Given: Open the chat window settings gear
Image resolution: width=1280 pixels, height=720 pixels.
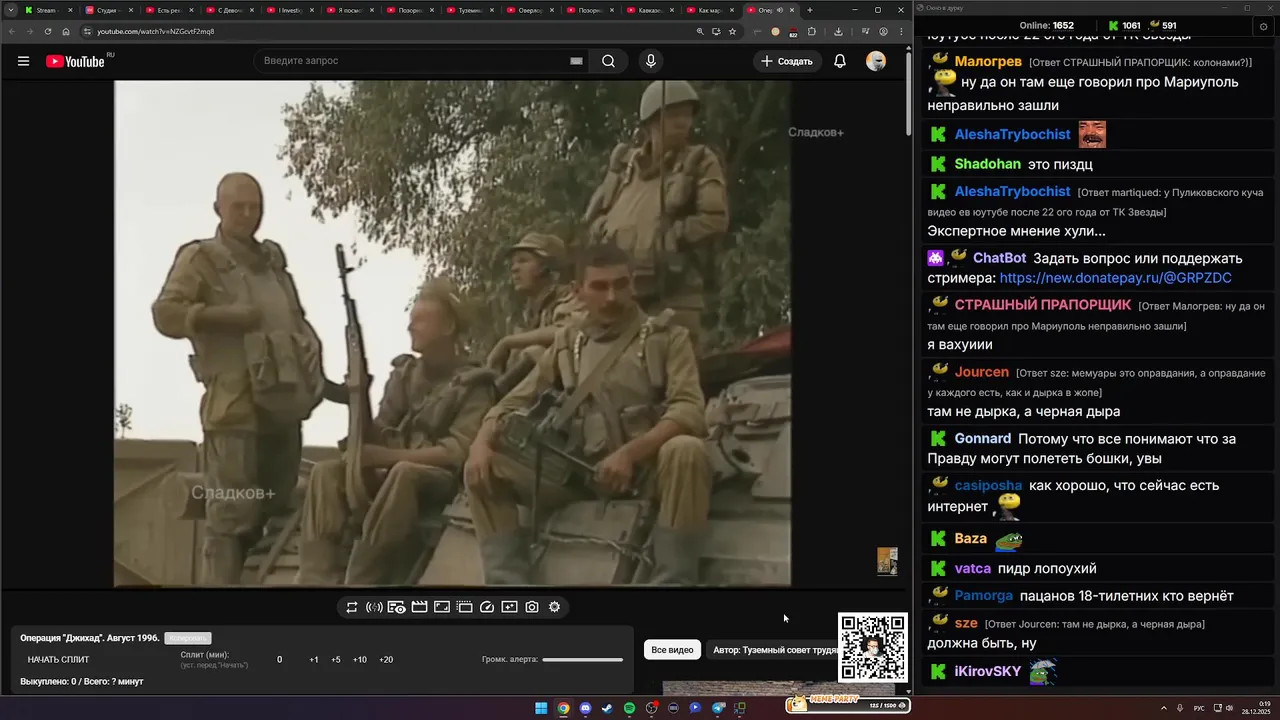Looking at the screenshot, I should (1263, 27).
